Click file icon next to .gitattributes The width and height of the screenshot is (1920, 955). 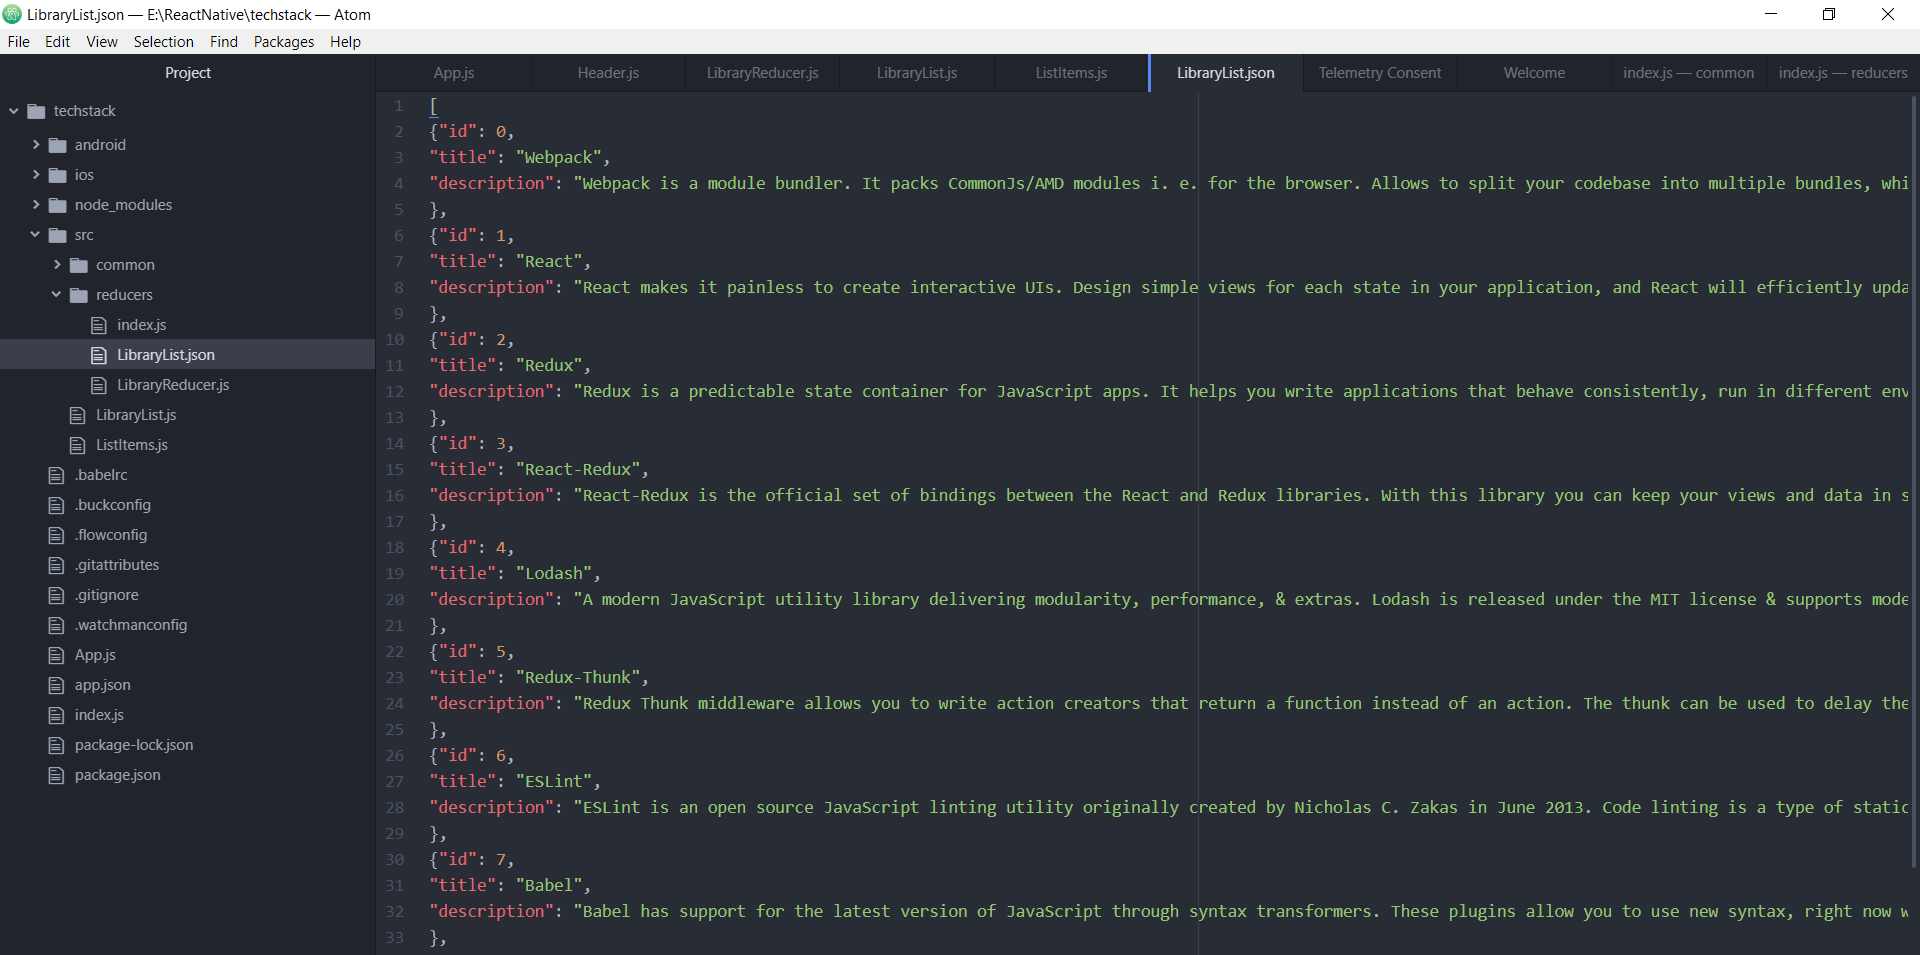[57, 565]
